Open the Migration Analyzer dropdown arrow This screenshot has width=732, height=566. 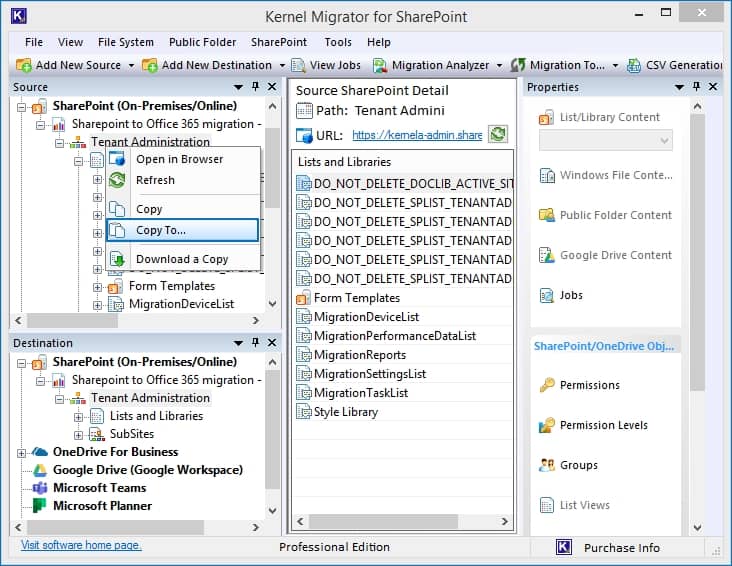tap(499, 65)
